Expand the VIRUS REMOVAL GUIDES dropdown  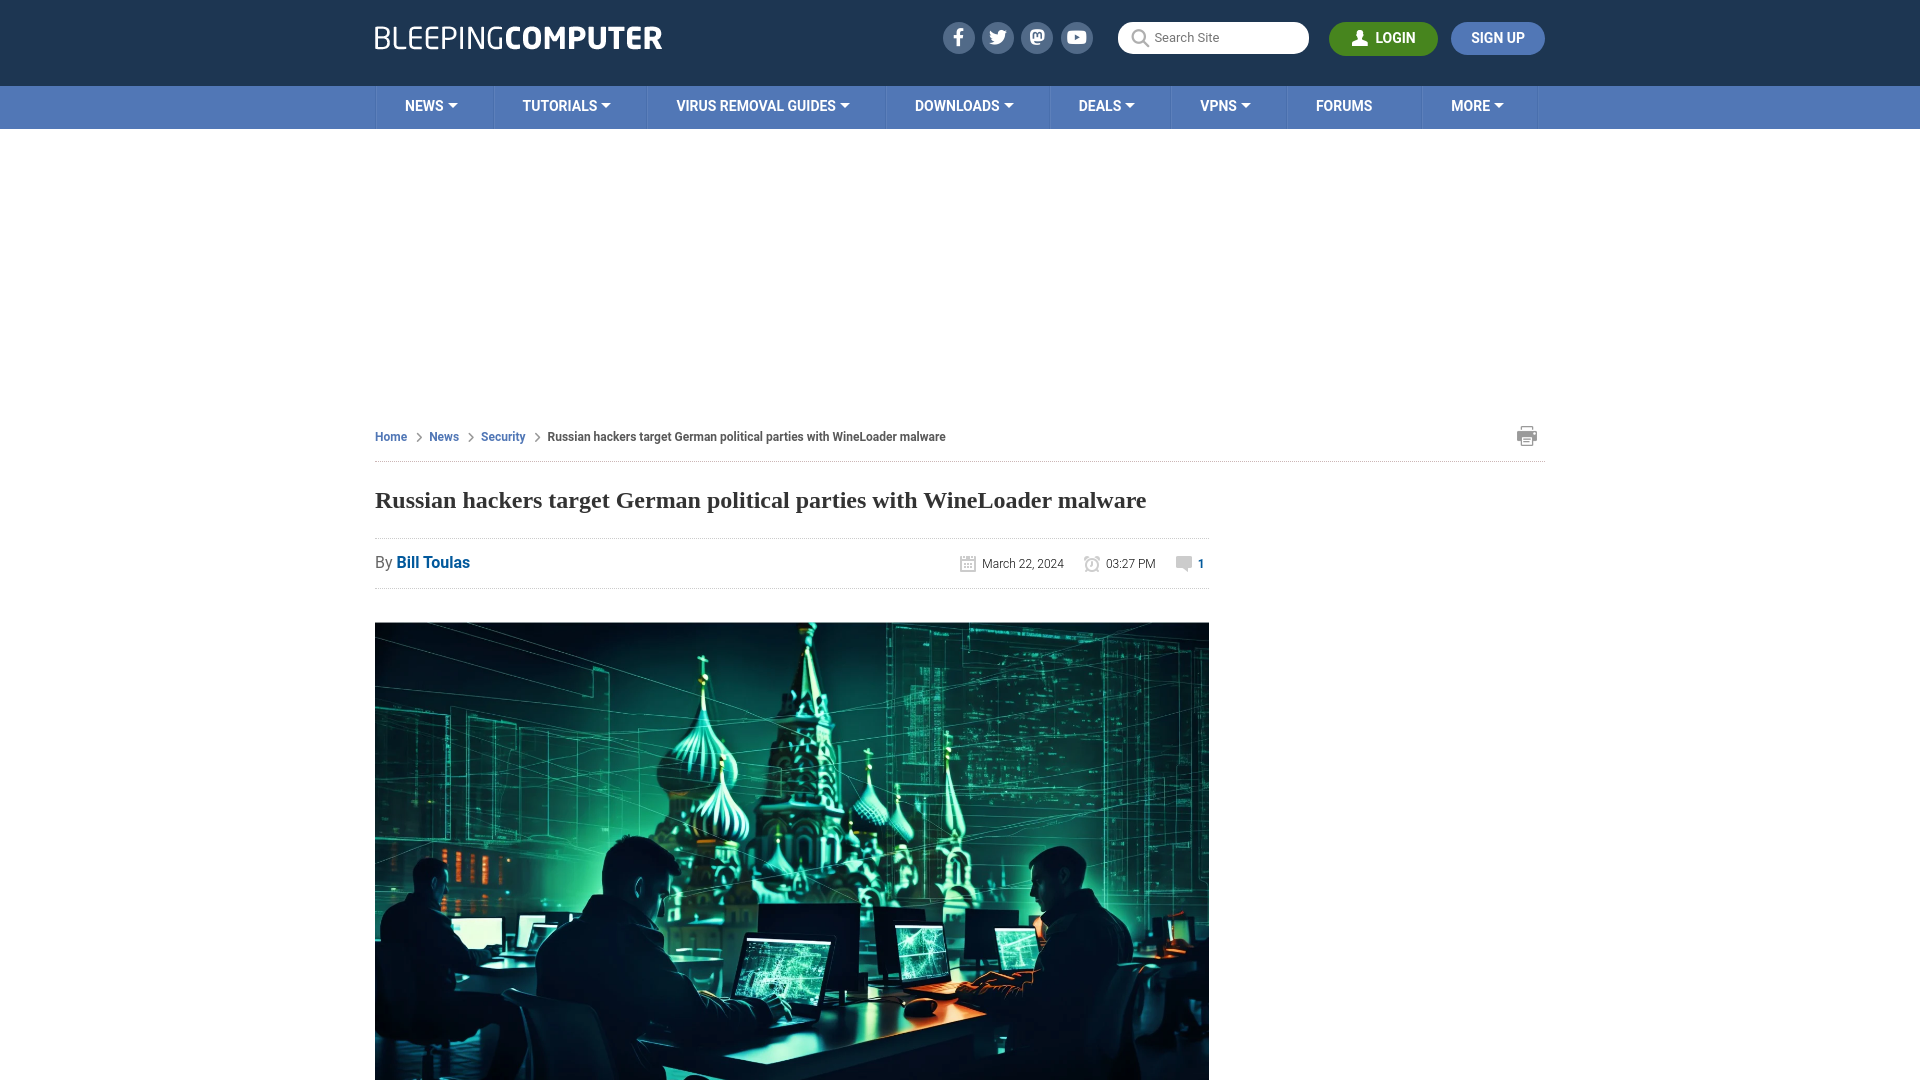[762, 105]
